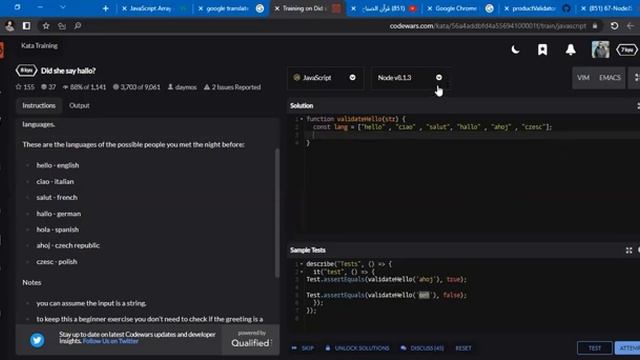This screenshot has width=640, height=360.
Task: Run sample tests with TEST button
Action: click(595, 348)
